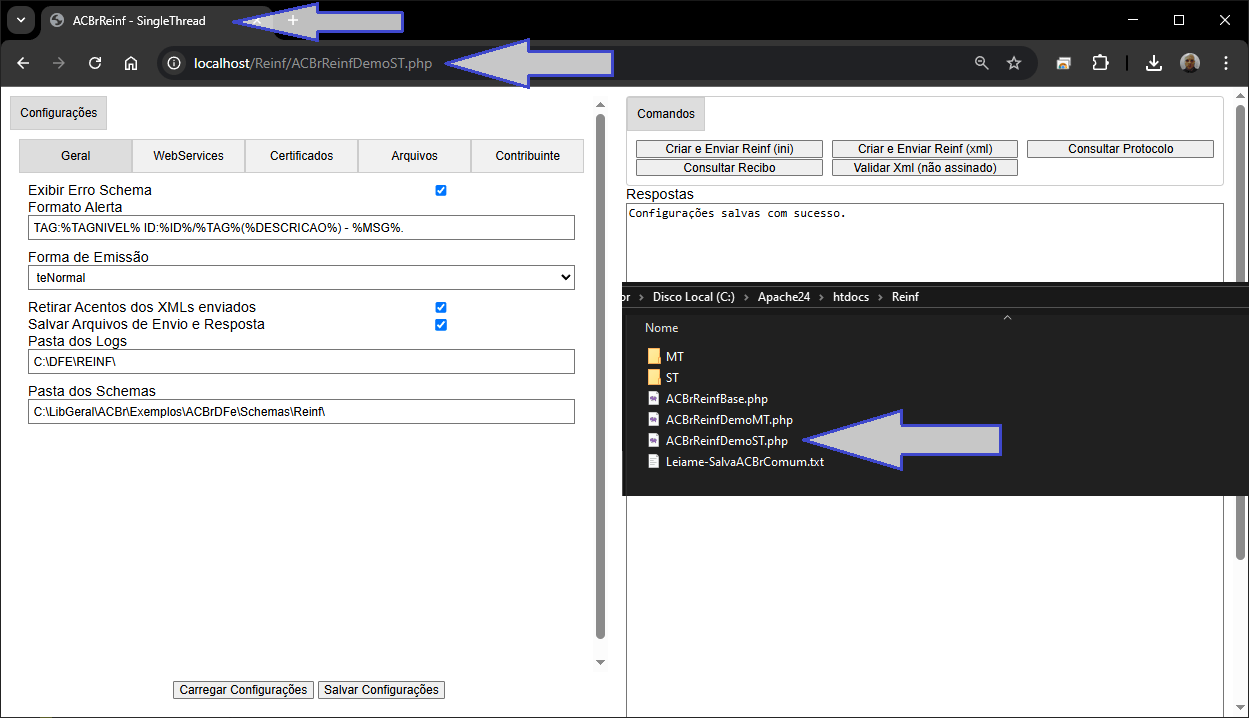The width and height of the screenshot is (1249, 718).
Task: Click Reinf in the Explorer breadcrumb
Action: 905,297
